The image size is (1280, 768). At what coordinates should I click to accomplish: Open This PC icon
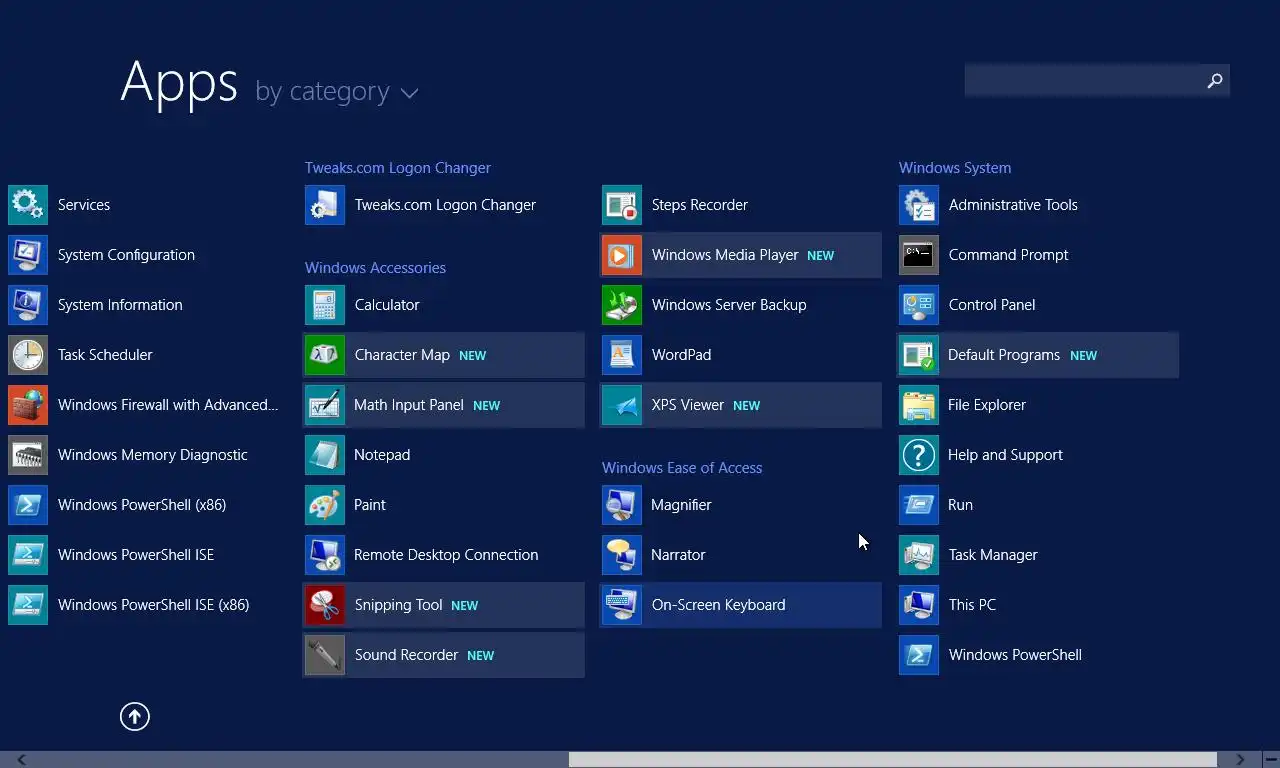coord(919,605)
